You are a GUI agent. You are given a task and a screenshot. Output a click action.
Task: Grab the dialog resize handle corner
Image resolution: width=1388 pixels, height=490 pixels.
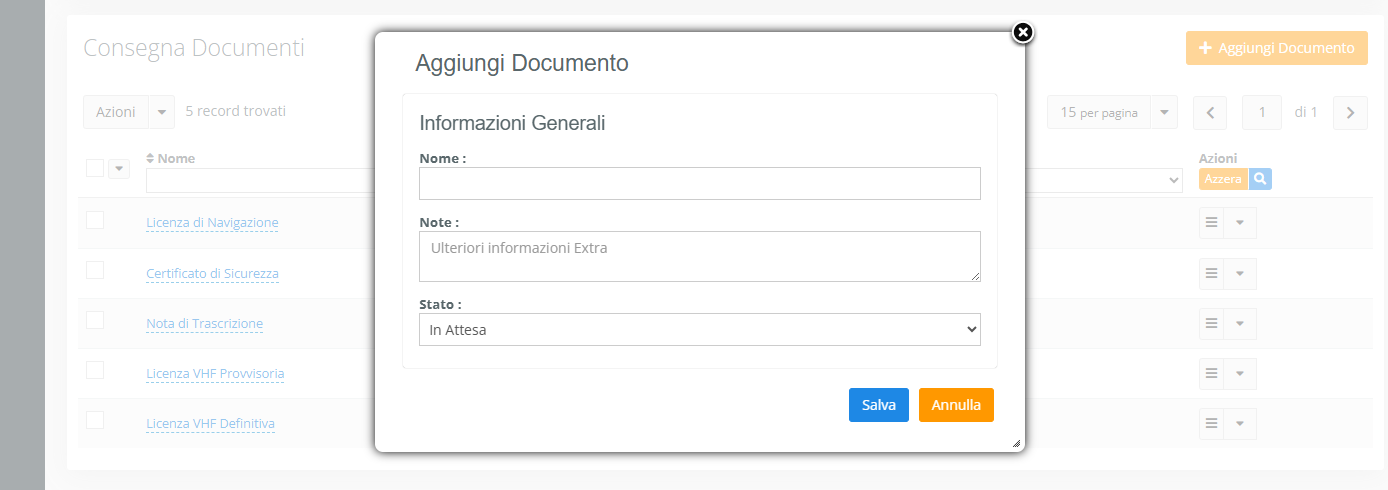click(1016, 443)
